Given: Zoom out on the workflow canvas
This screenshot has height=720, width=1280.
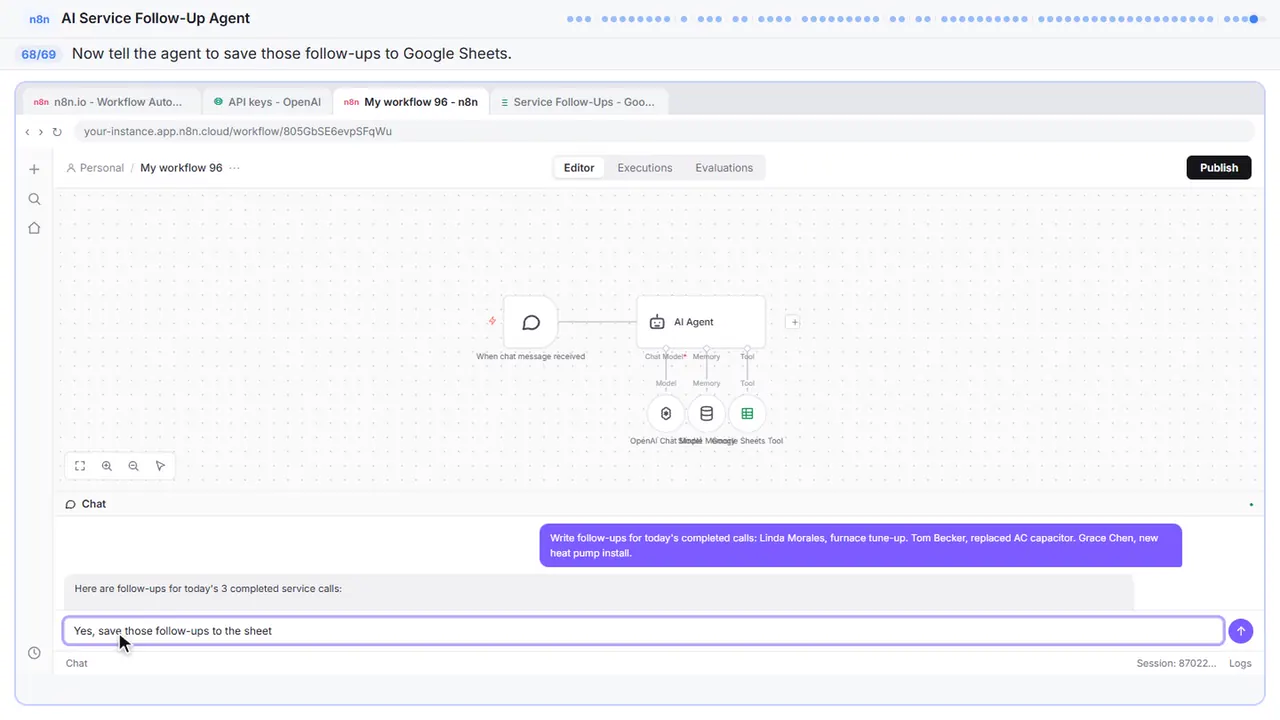Looking at the screenshot, I should (134, 466).
